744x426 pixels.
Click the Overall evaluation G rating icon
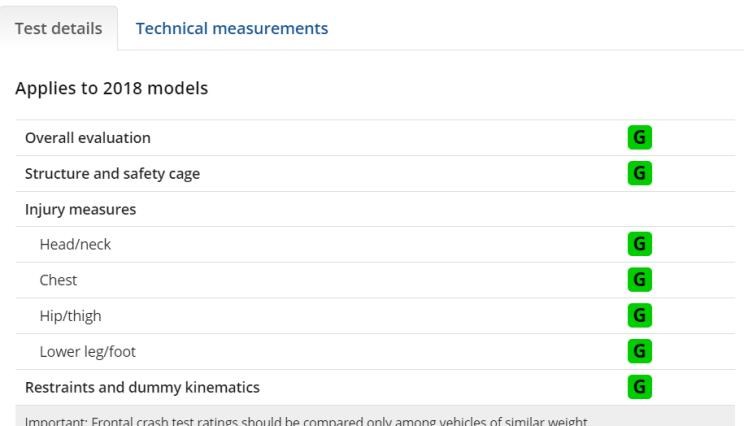[640, 138]
